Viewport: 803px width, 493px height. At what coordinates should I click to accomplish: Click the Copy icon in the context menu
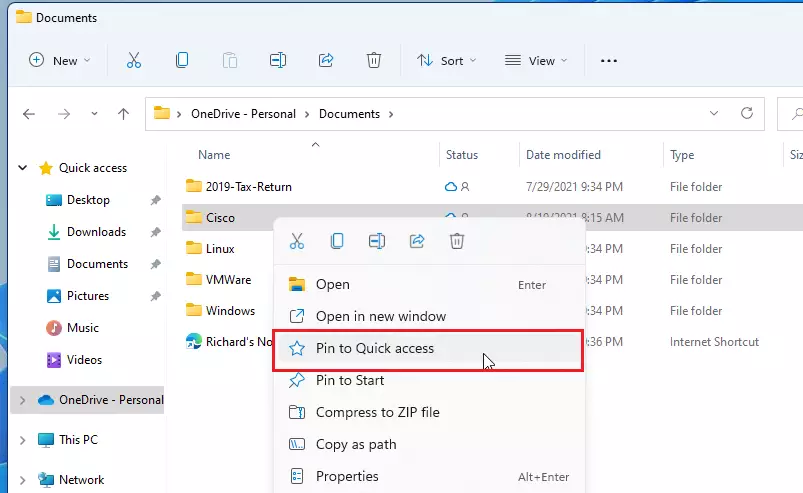(337, 241)
